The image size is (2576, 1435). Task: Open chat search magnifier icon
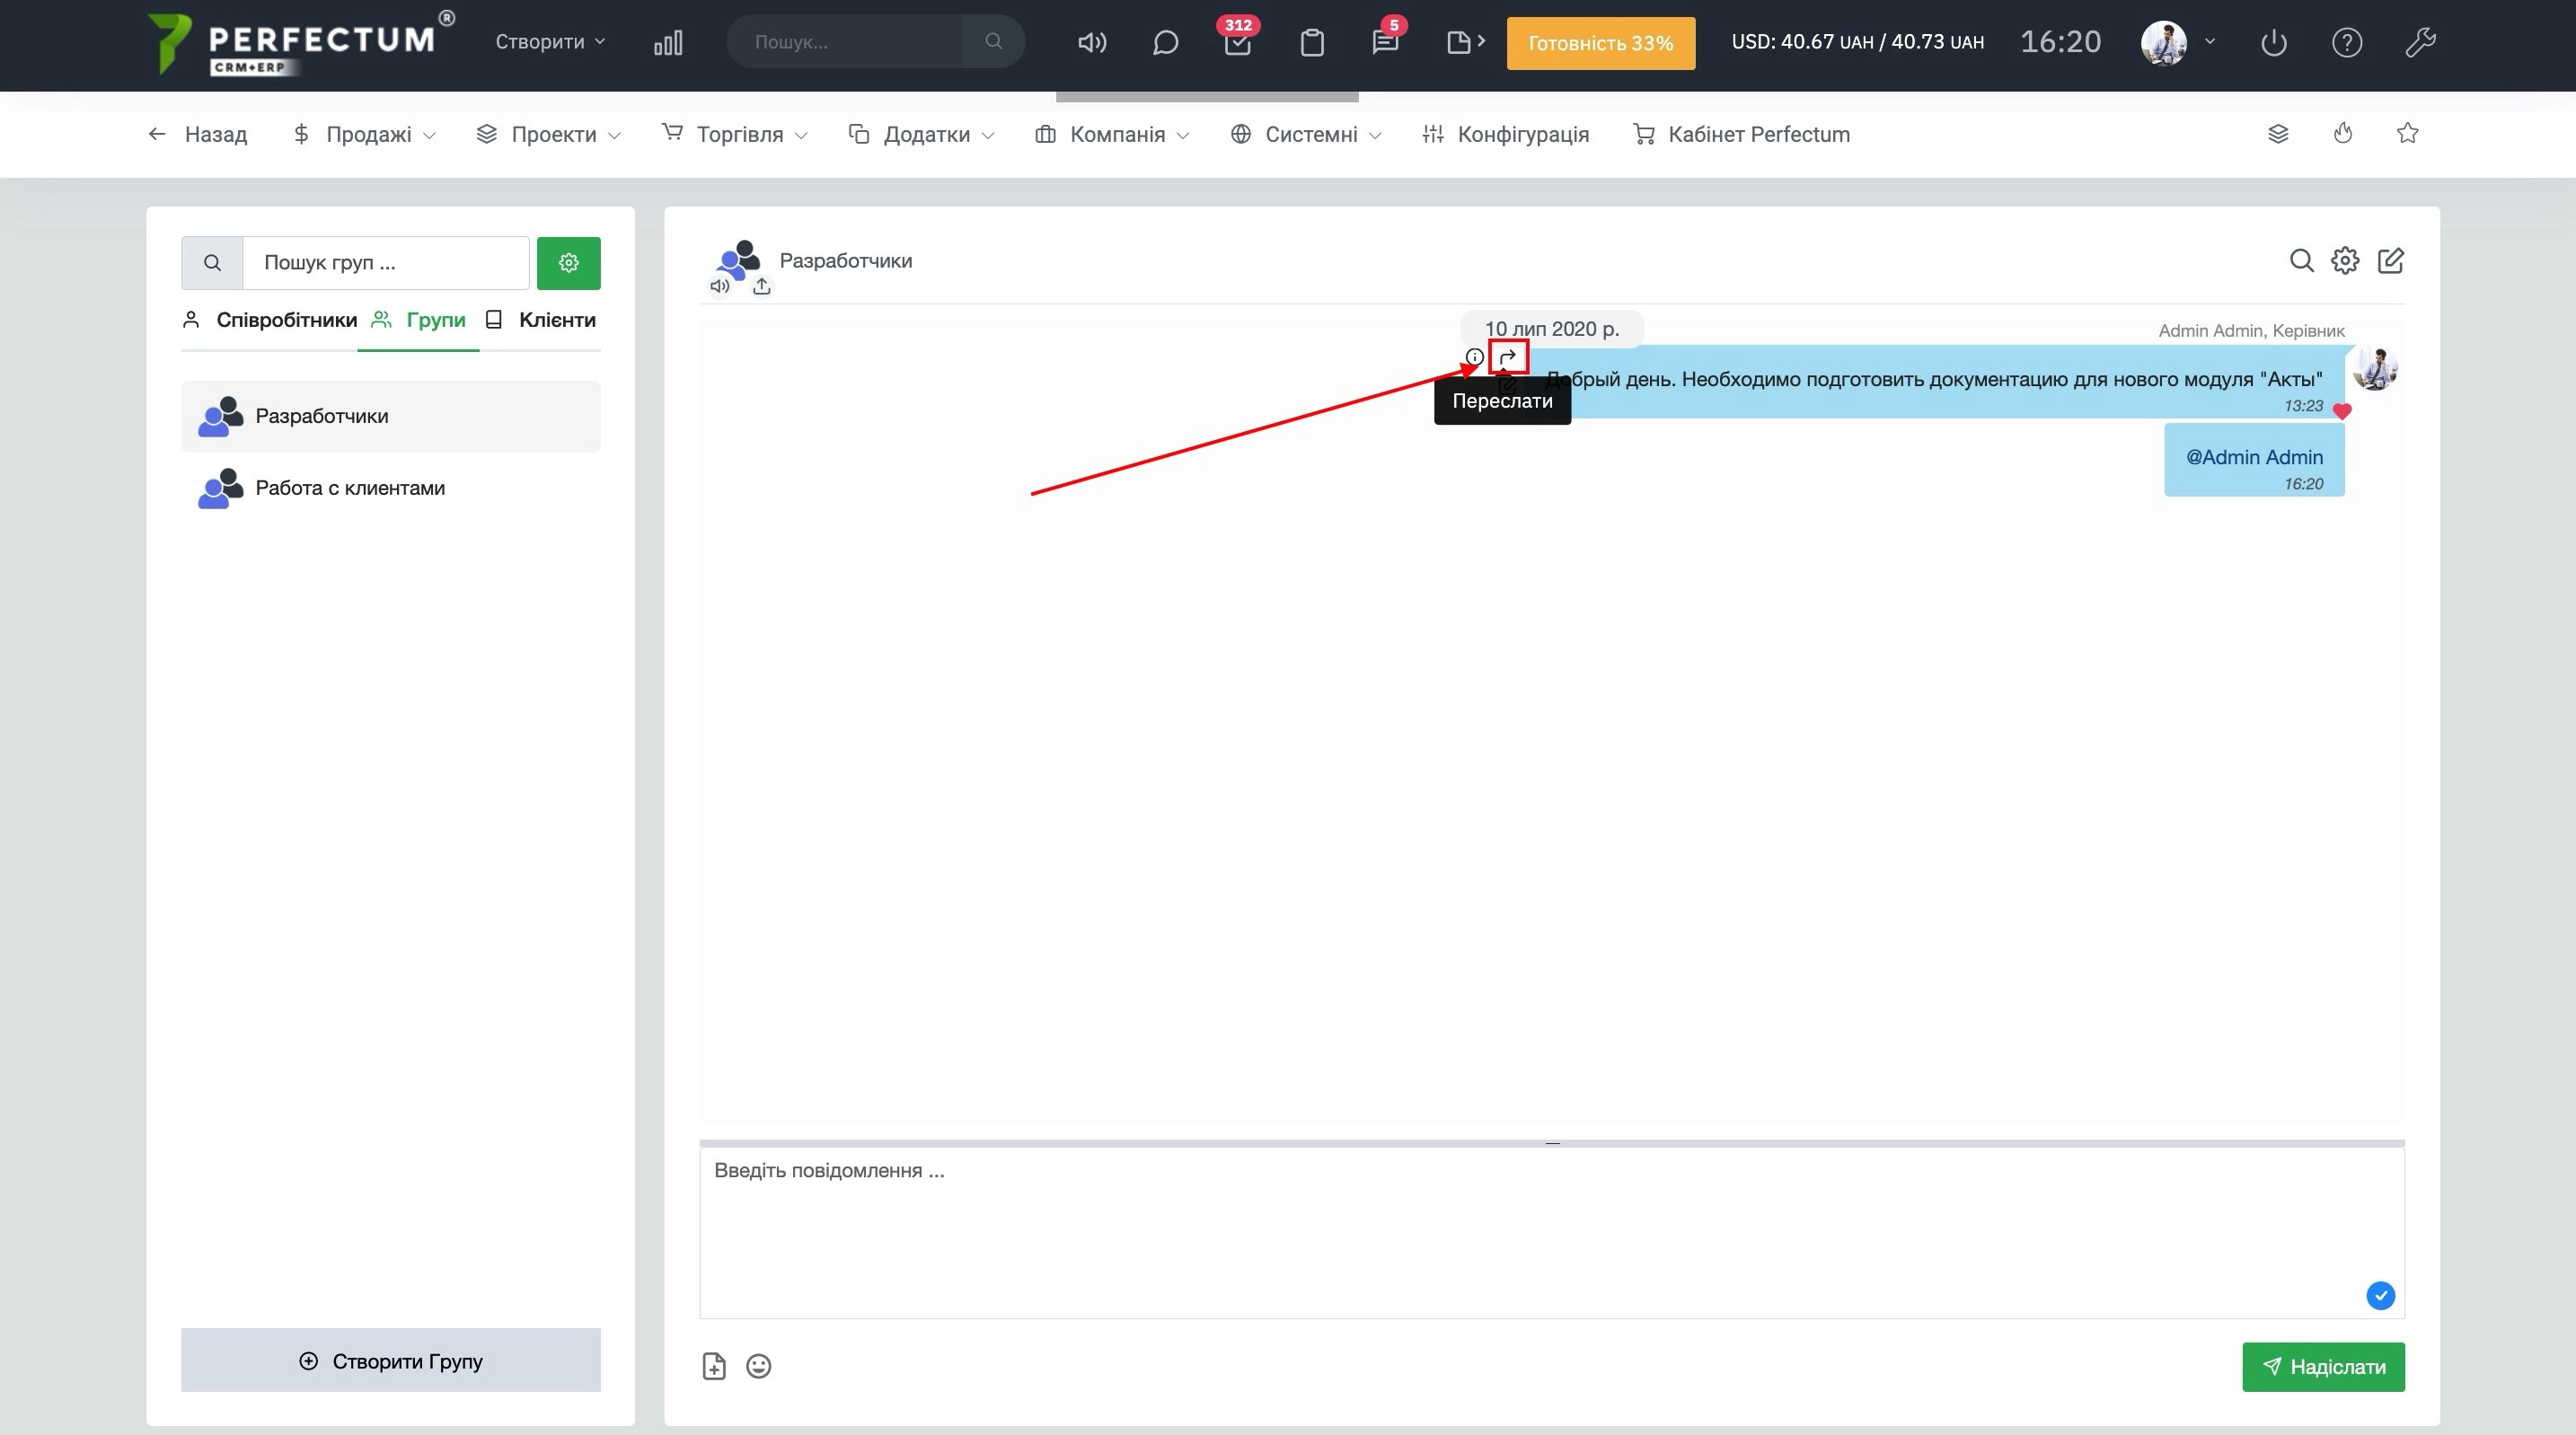(x=2301, y=261)
